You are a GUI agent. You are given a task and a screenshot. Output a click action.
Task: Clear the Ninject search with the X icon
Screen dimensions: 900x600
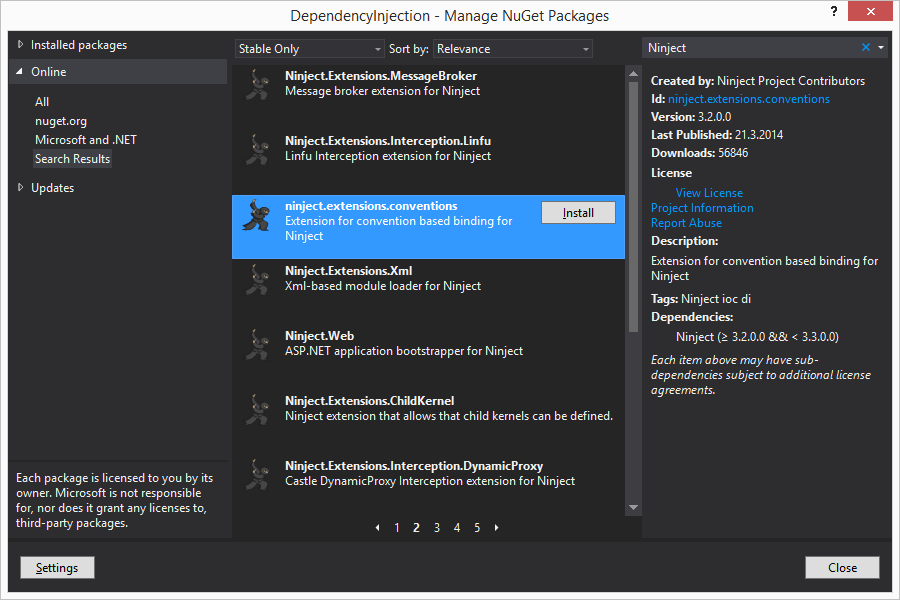tap(866, 48)
